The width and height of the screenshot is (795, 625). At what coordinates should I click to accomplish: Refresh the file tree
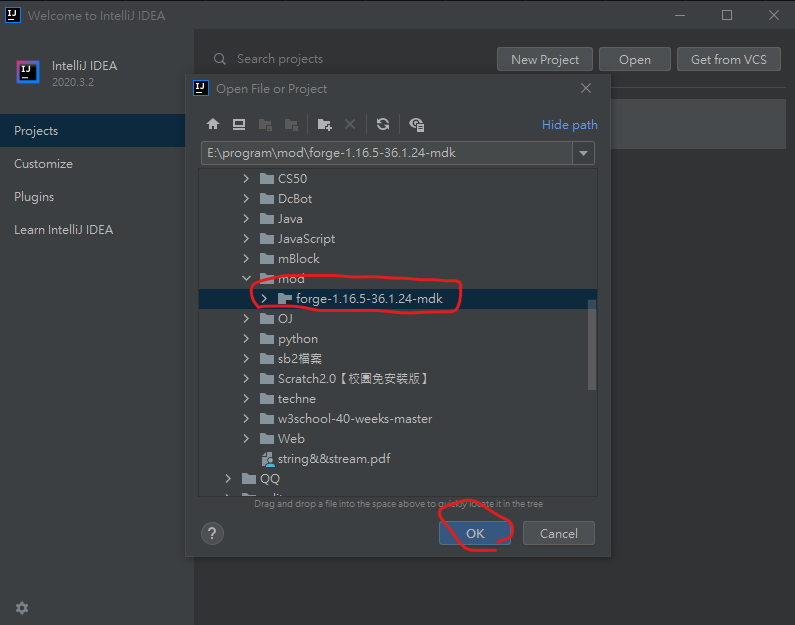point(383,124)
